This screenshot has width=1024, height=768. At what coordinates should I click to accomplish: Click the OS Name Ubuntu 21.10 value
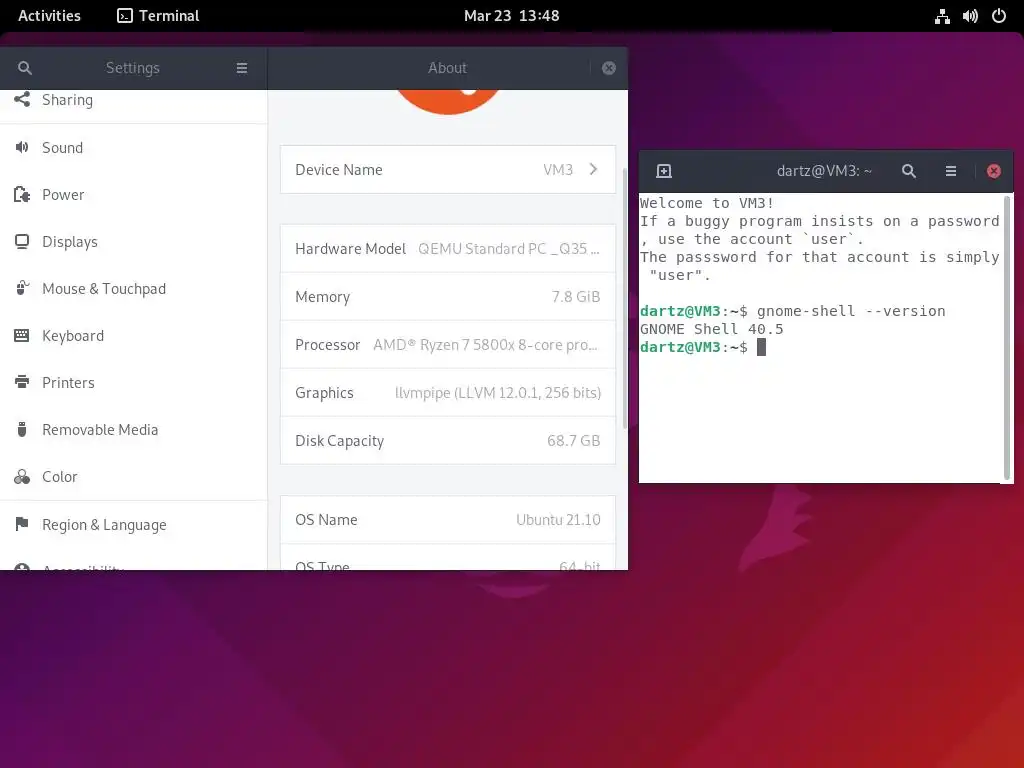[x=558, y=520]
